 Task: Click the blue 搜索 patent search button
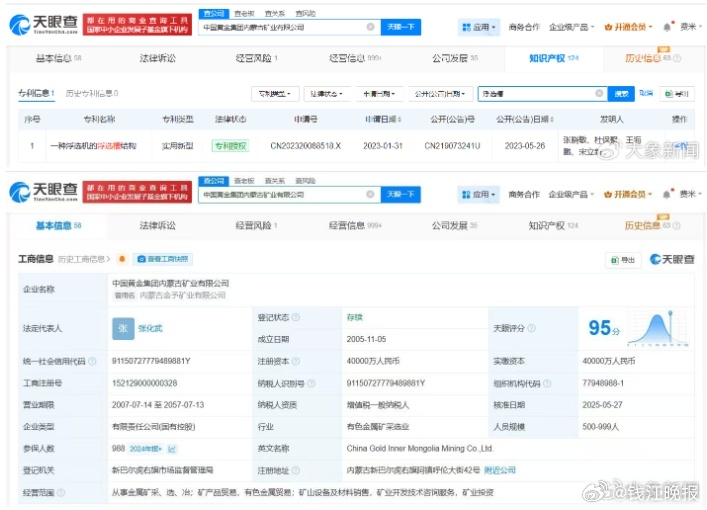pos(621,93)
